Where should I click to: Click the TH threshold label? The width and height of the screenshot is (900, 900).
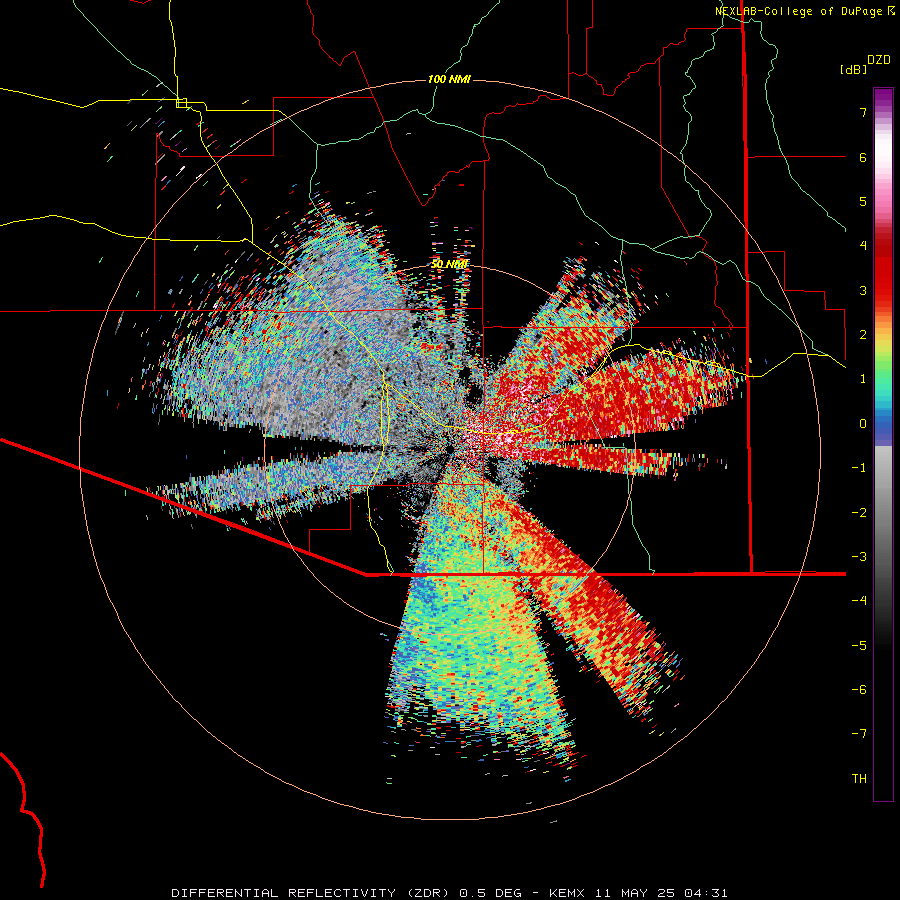point(859,779)
